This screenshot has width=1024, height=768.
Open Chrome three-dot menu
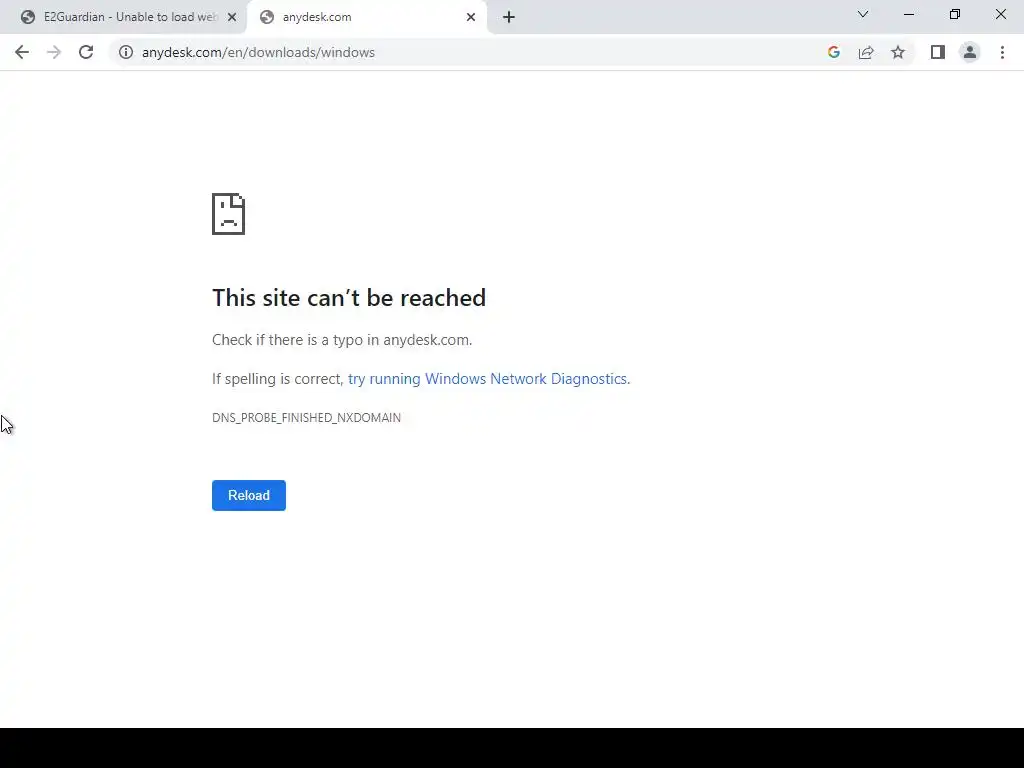tap(1002, 52)
